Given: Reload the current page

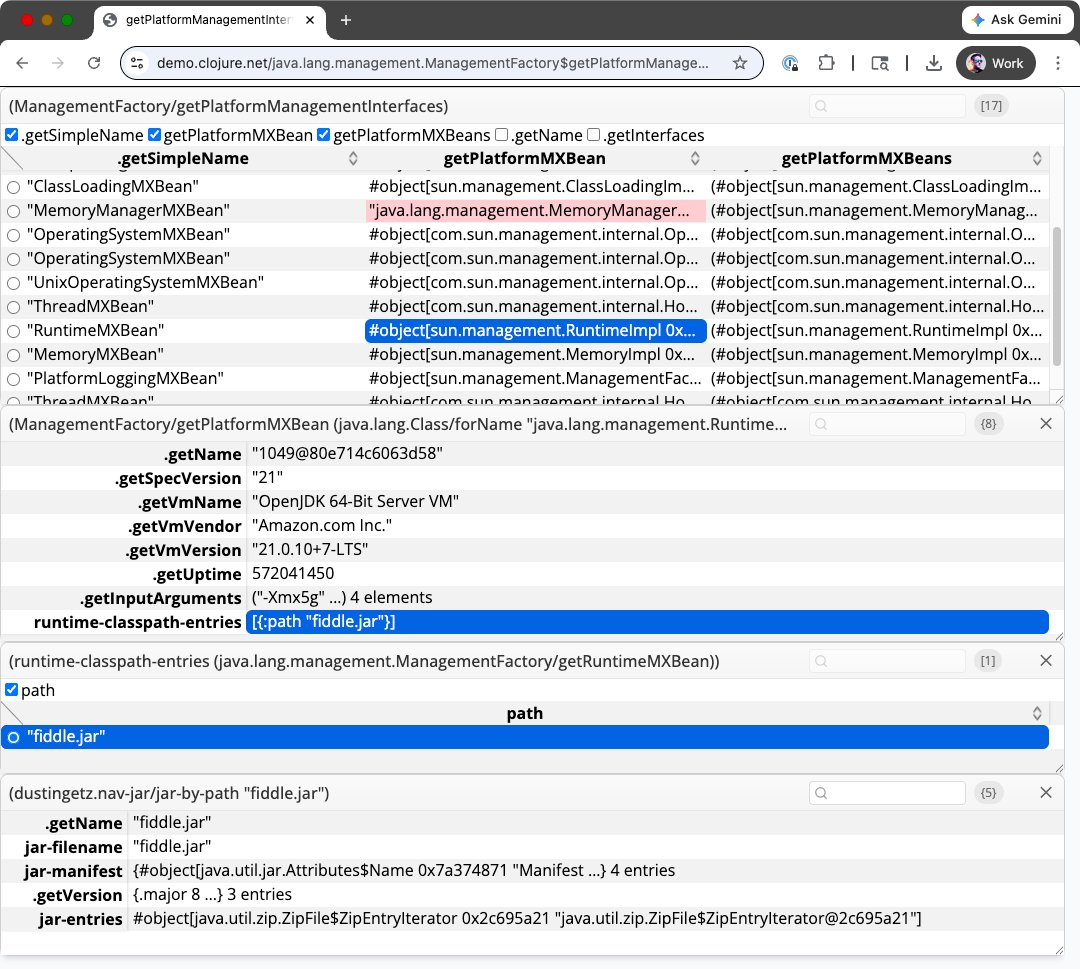Looking at the screenshot, I should click(94, 63).
